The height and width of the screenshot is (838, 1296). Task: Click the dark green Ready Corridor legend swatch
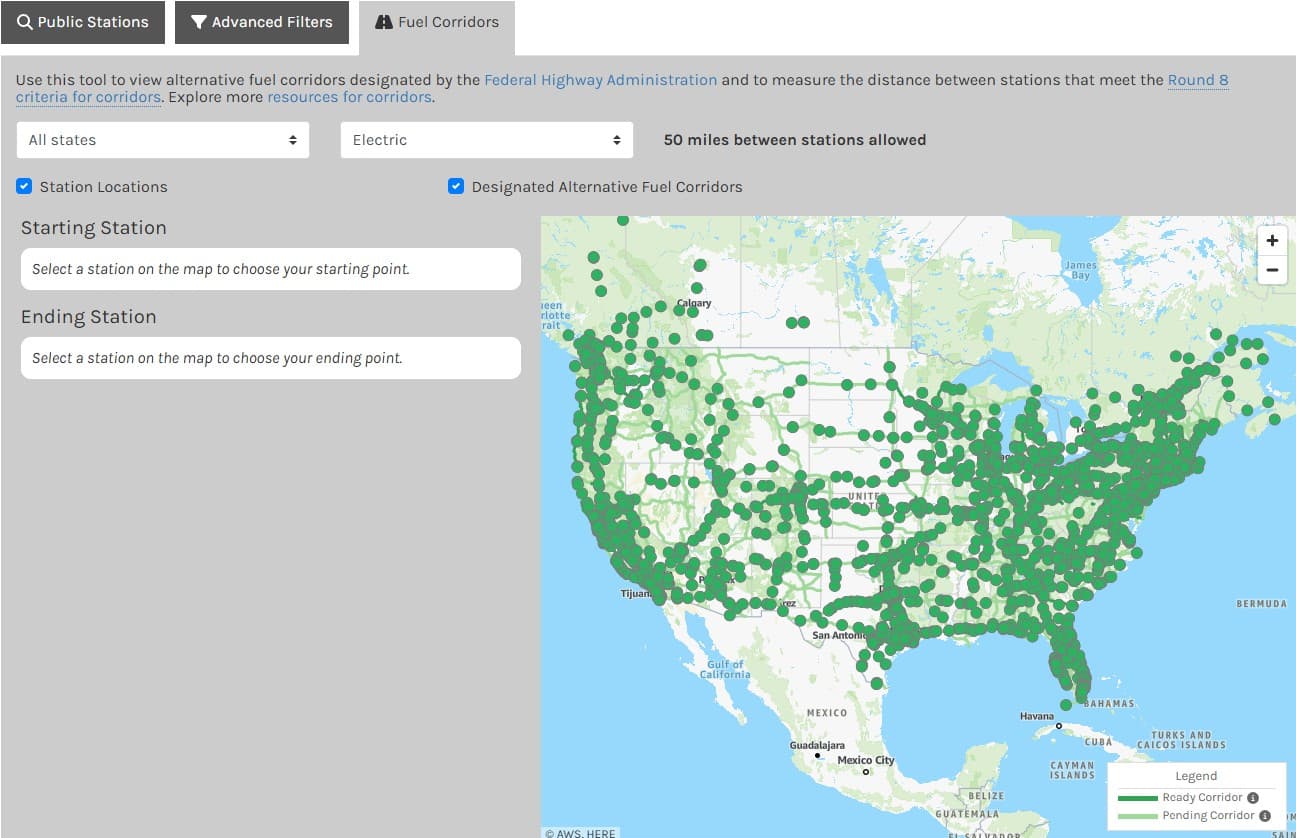[x=1137, y=798]
